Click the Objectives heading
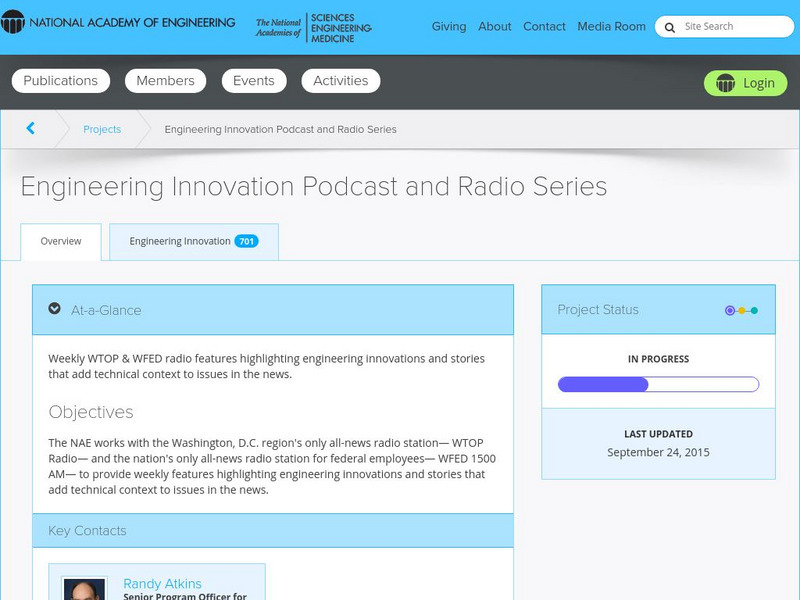This screenshot has width=800, height=600. 91,412
